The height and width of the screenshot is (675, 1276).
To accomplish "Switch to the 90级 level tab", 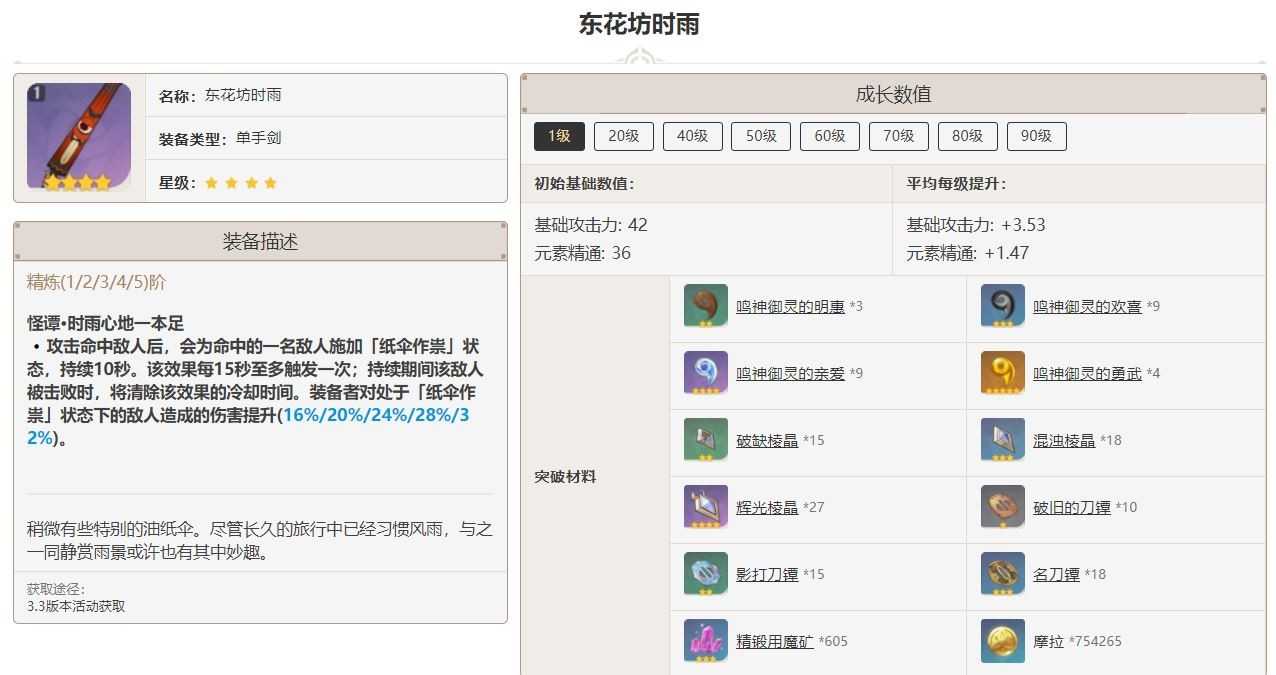I will [x=1036, y=136].
